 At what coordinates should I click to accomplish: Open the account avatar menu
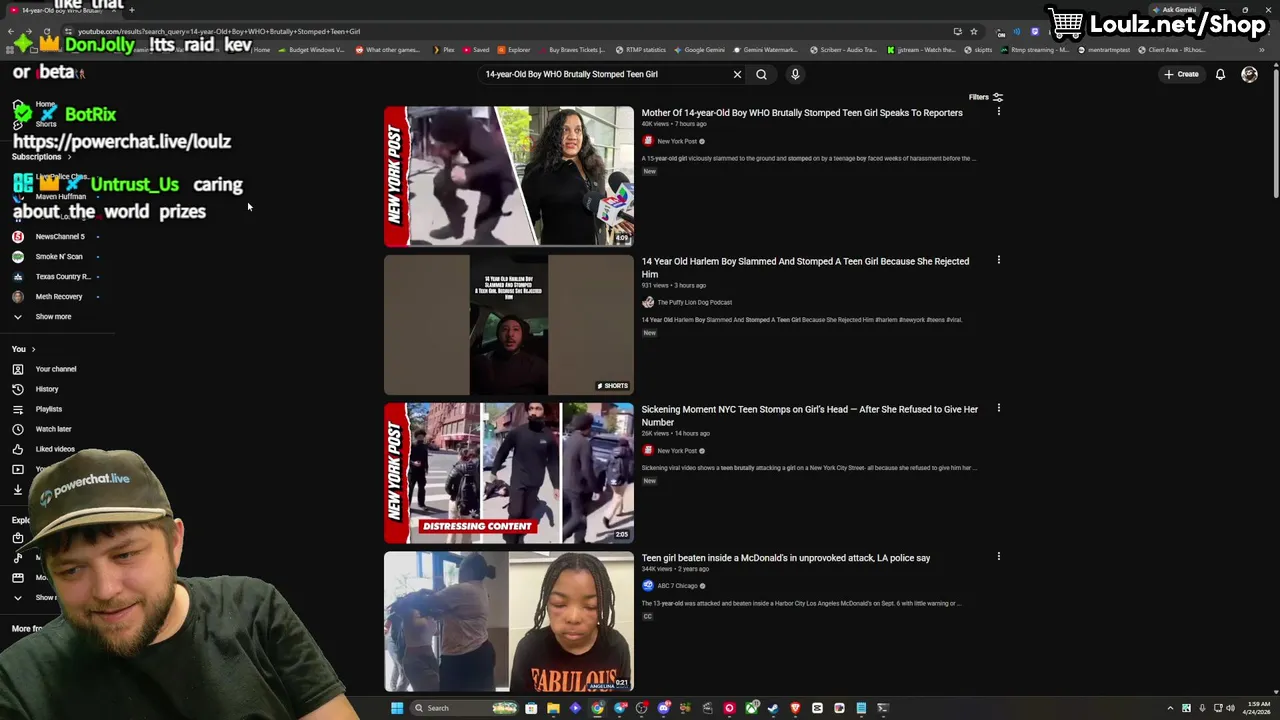(x=1249, y=74)
